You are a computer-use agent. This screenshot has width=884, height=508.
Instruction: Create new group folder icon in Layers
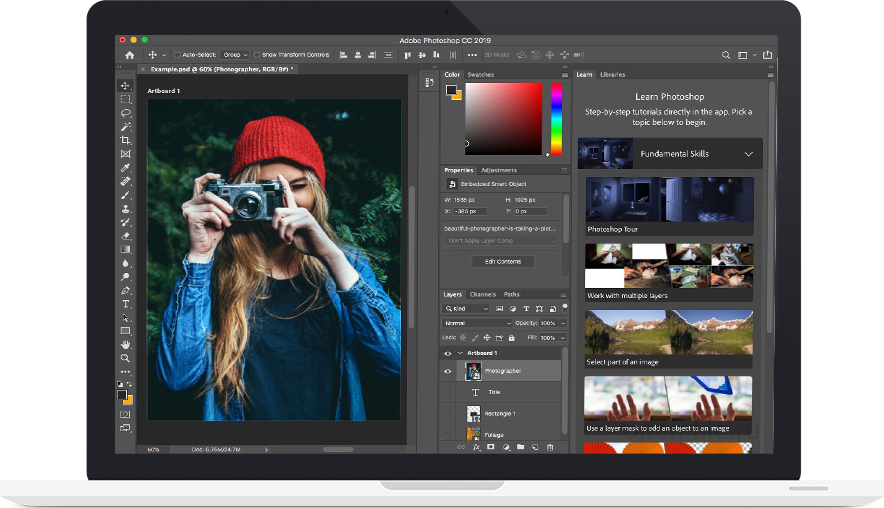pyautogui.click(x=520, y=447)
